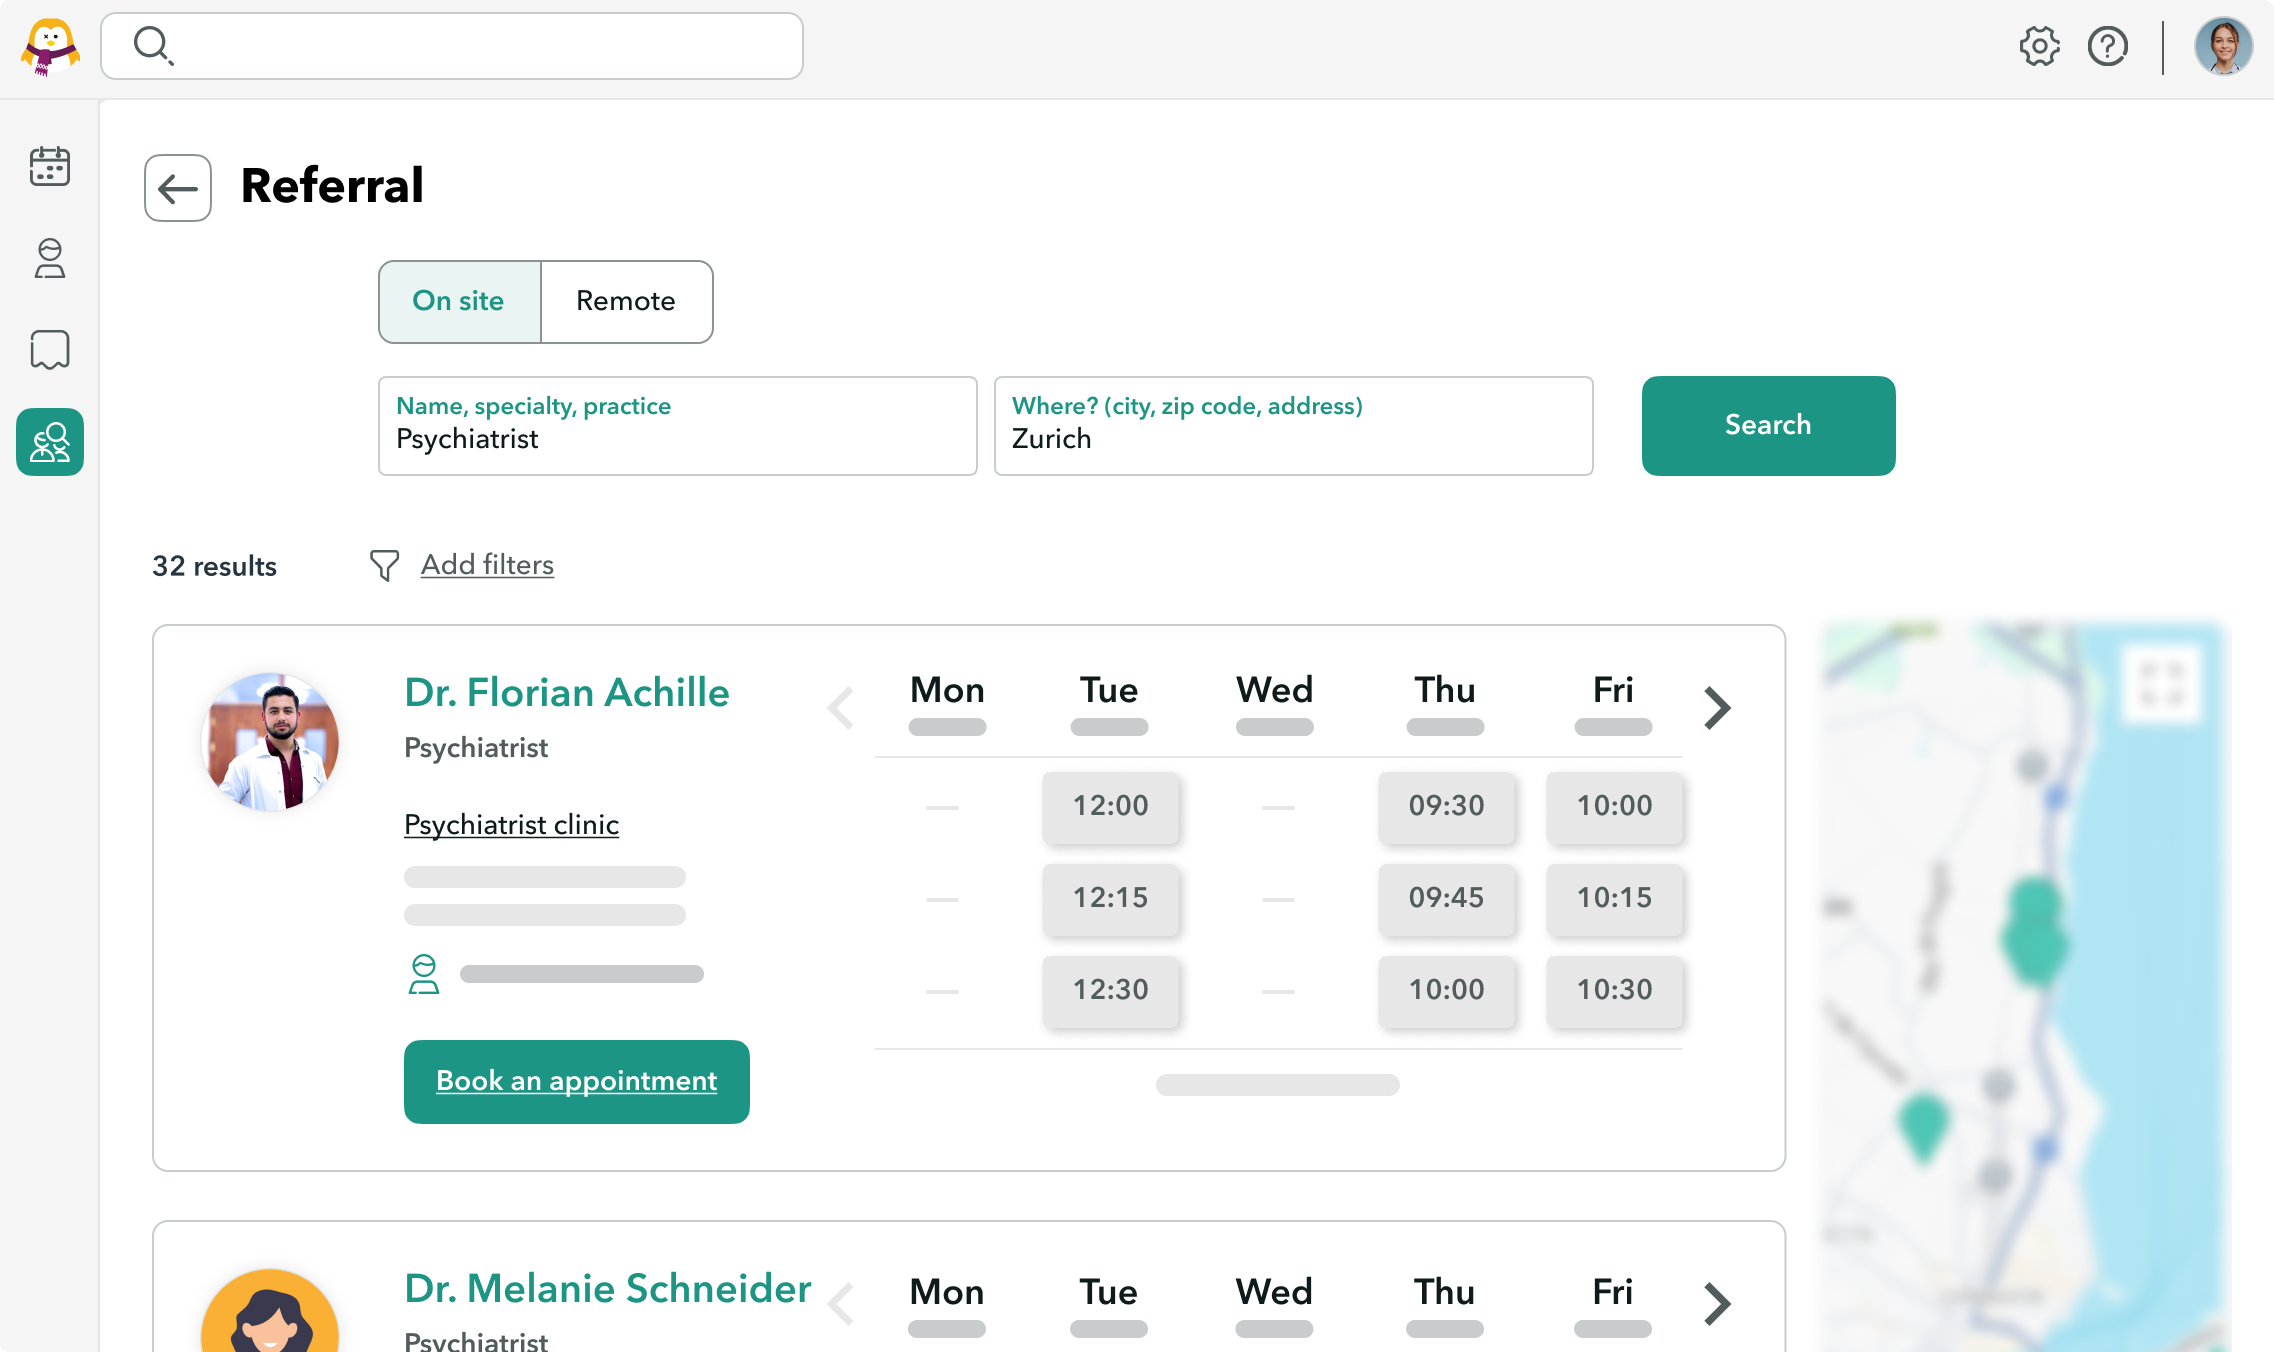This screenshot has width=2274, height=1352.
Task: Pick Tuesday 12:15 slot
Action: tap(1111, 898)
